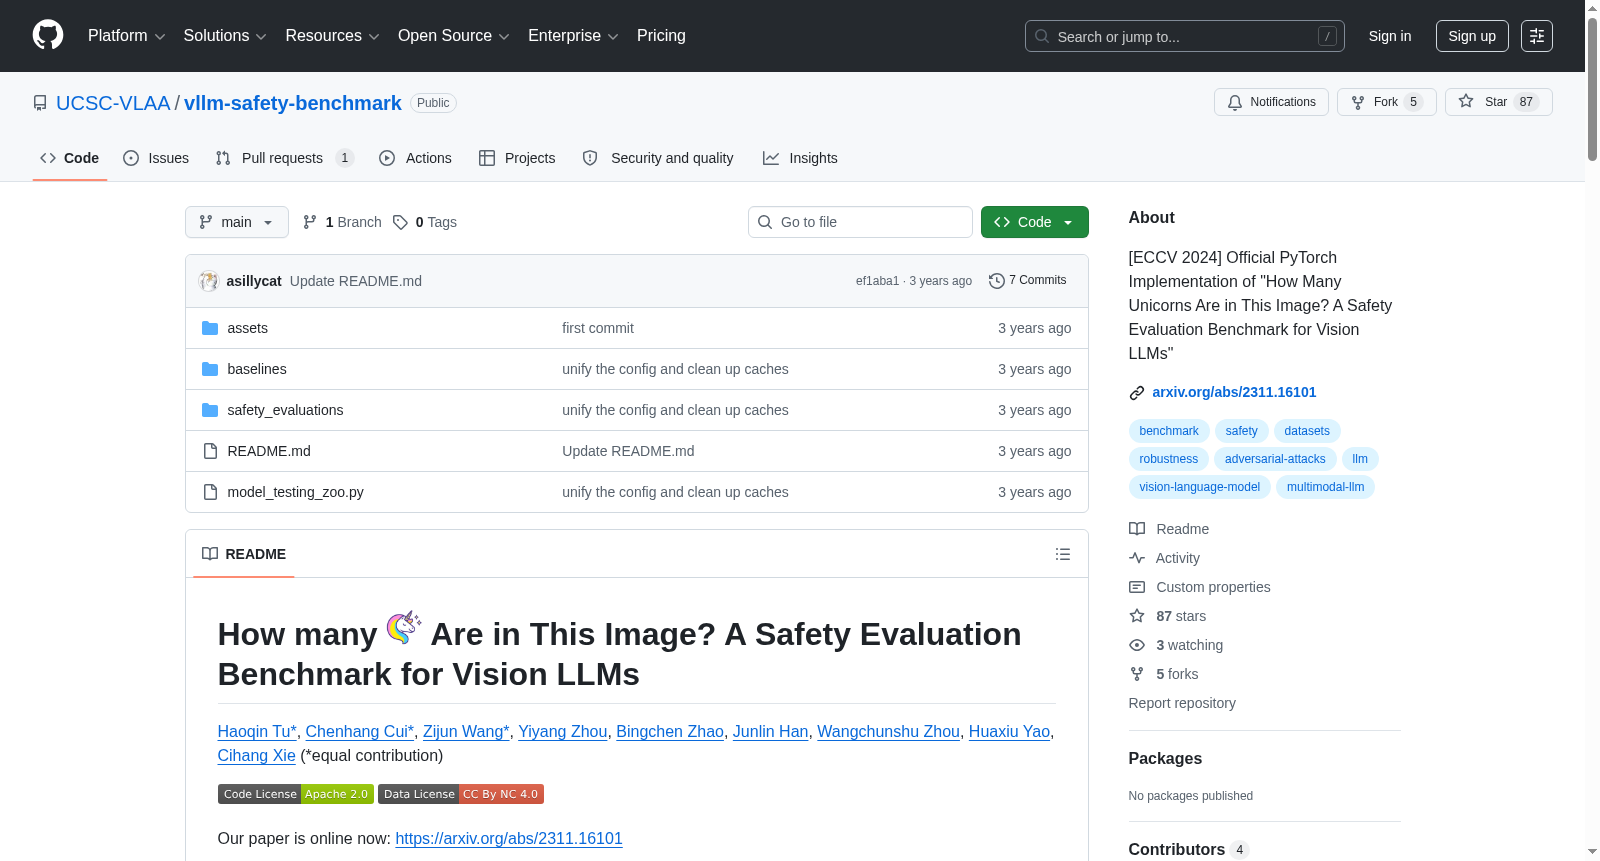Switch to the Issues tab
This screenshot has height=861, width=1600.
(156, 158)
